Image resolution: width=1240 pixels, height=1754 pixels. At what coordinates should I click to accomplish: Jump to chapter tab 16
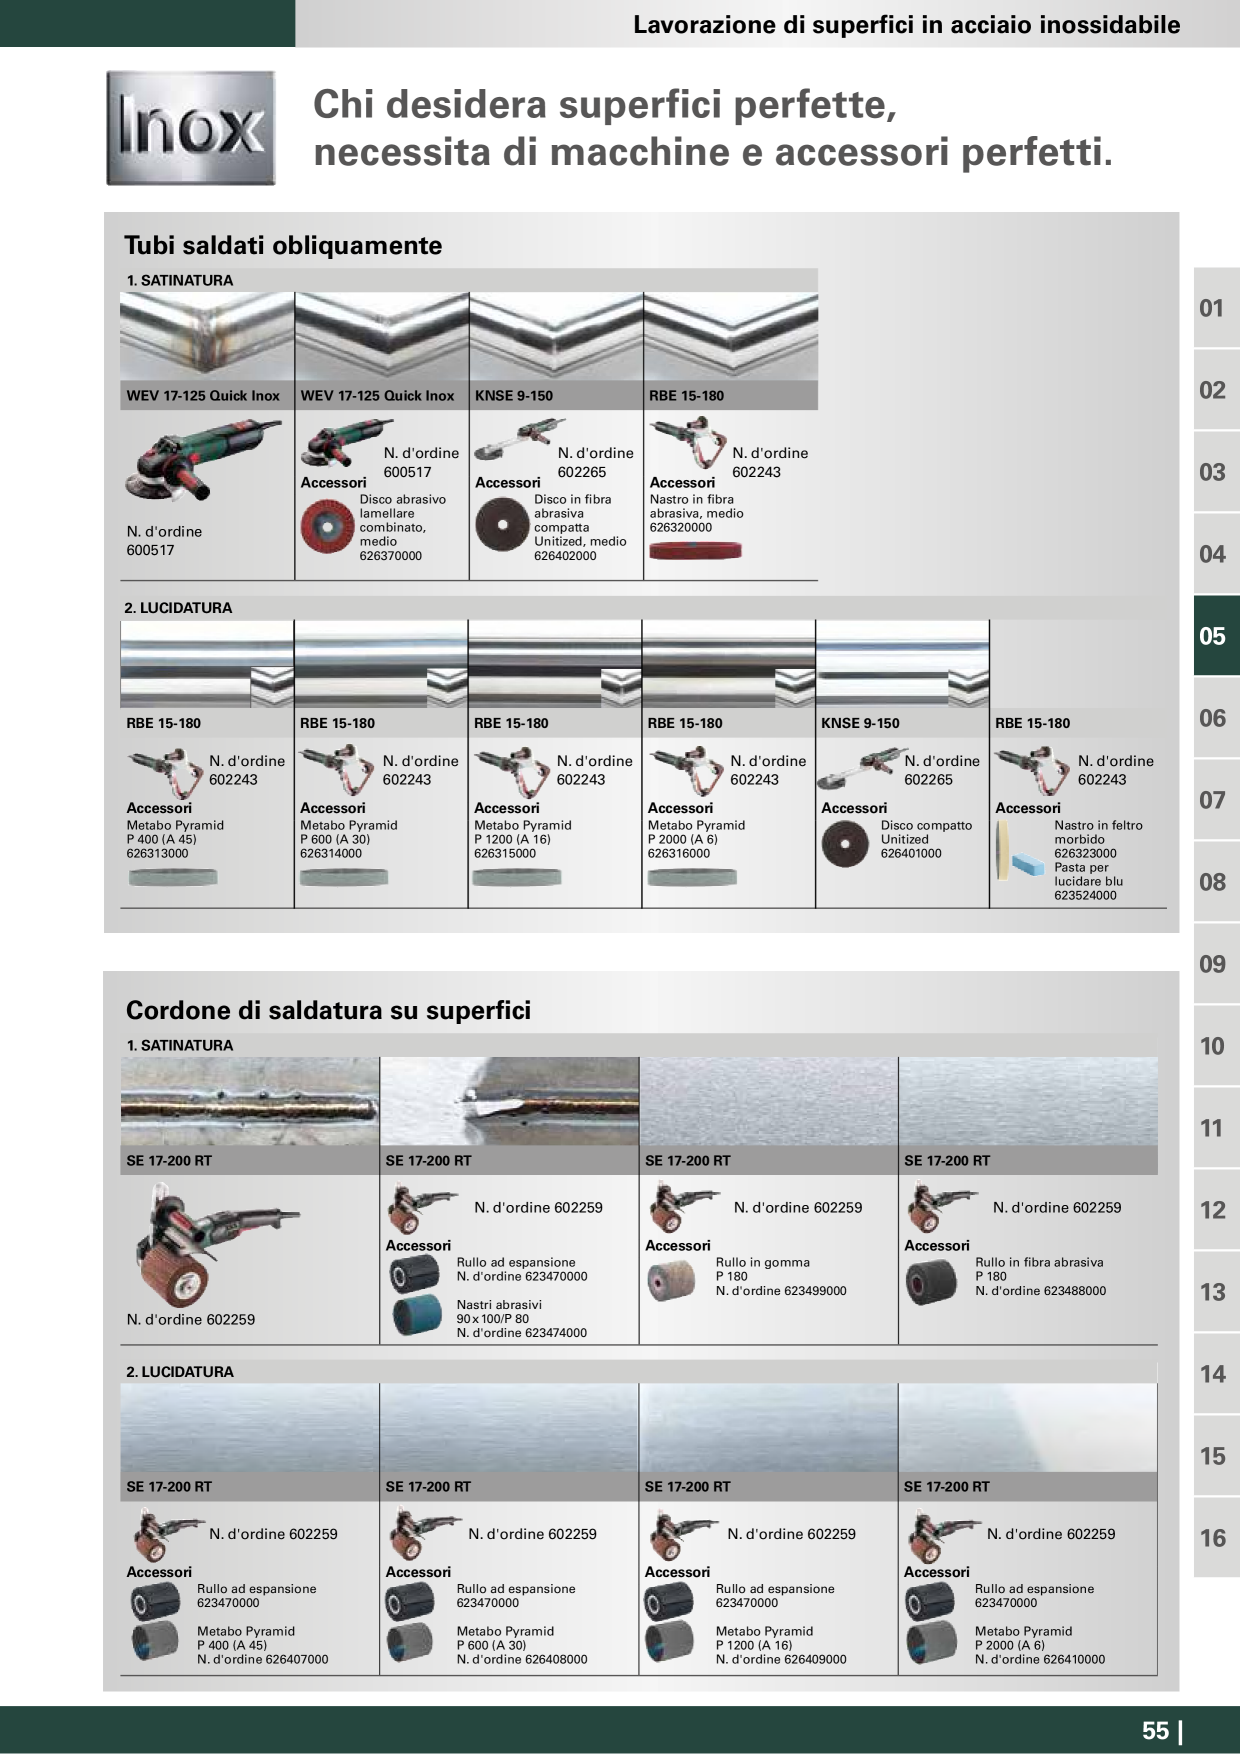point(1216,1538)
